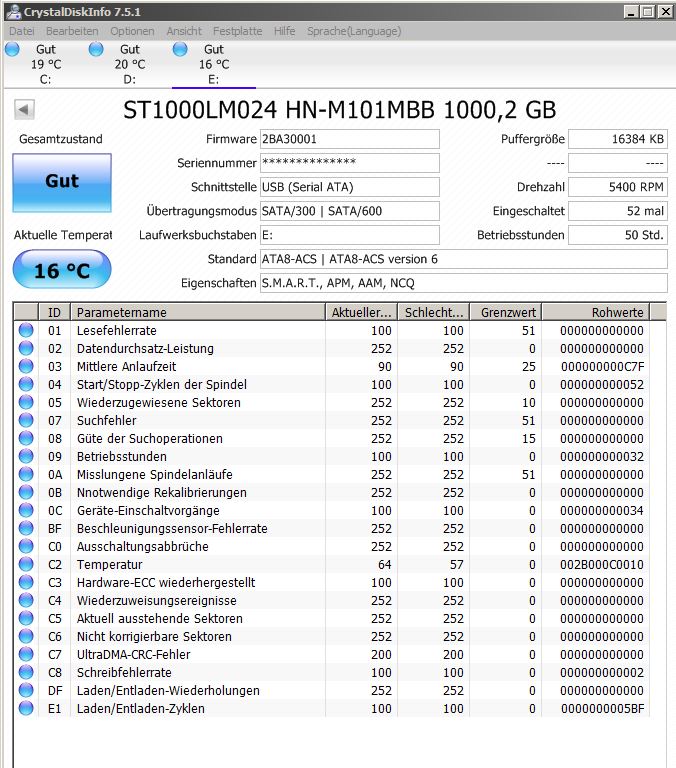Click status icon of Datendurchsatz-Leistung row
Viewport: 676px width, 768px height.
click(26, 349)
